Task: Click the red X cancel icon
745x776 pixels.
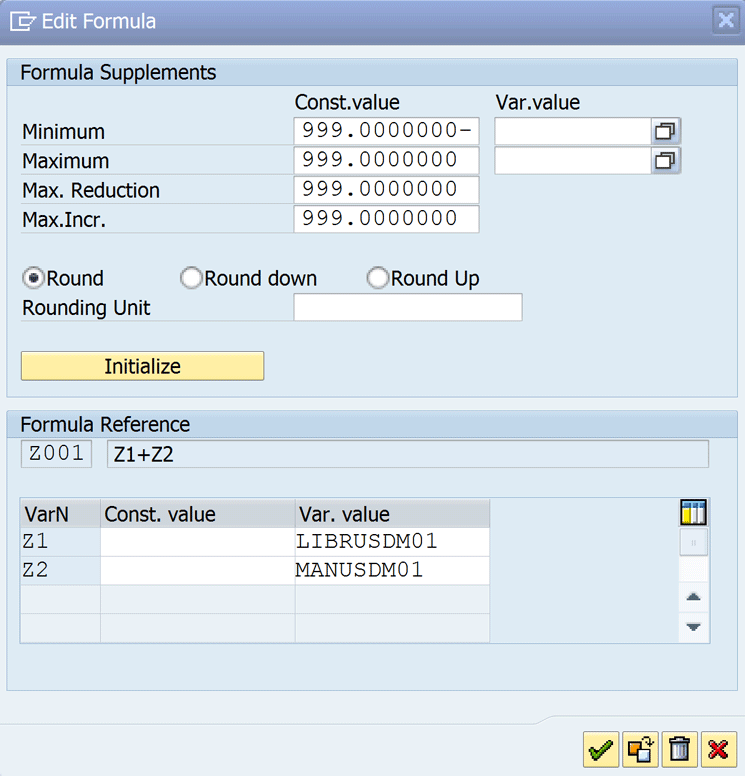Action: click(718, 749)
